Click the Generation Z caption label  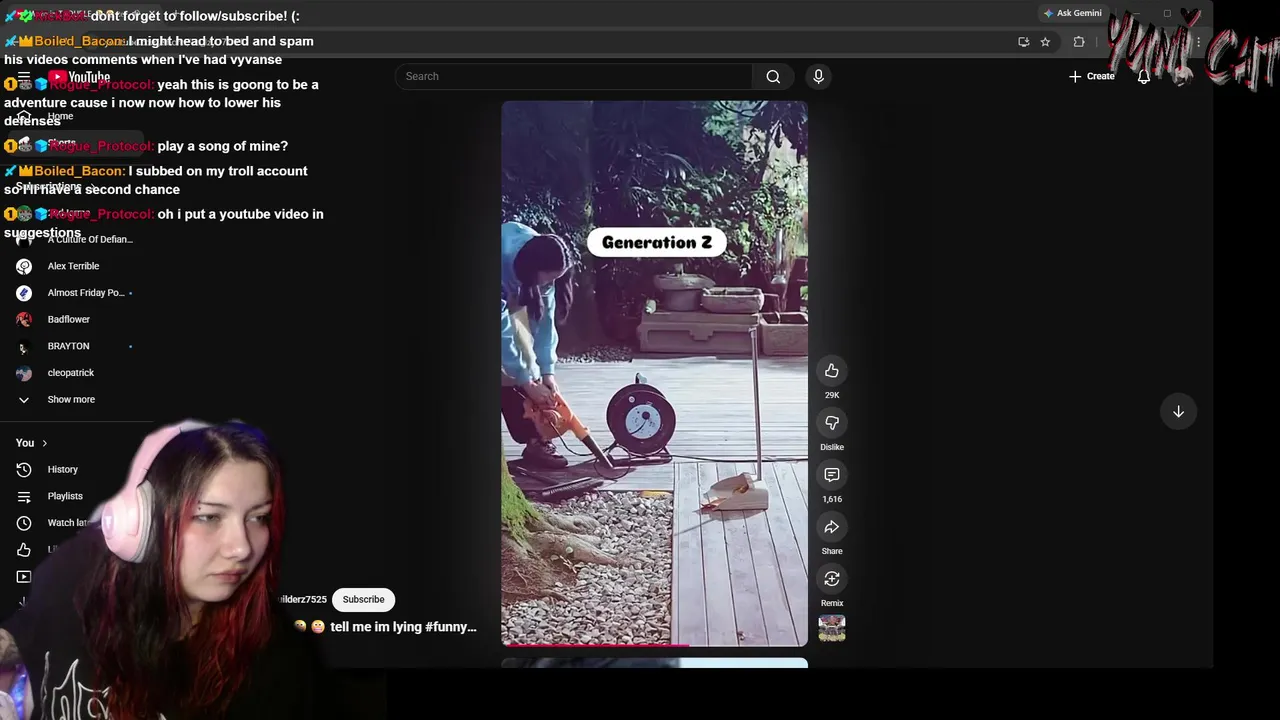coord(657,242)
